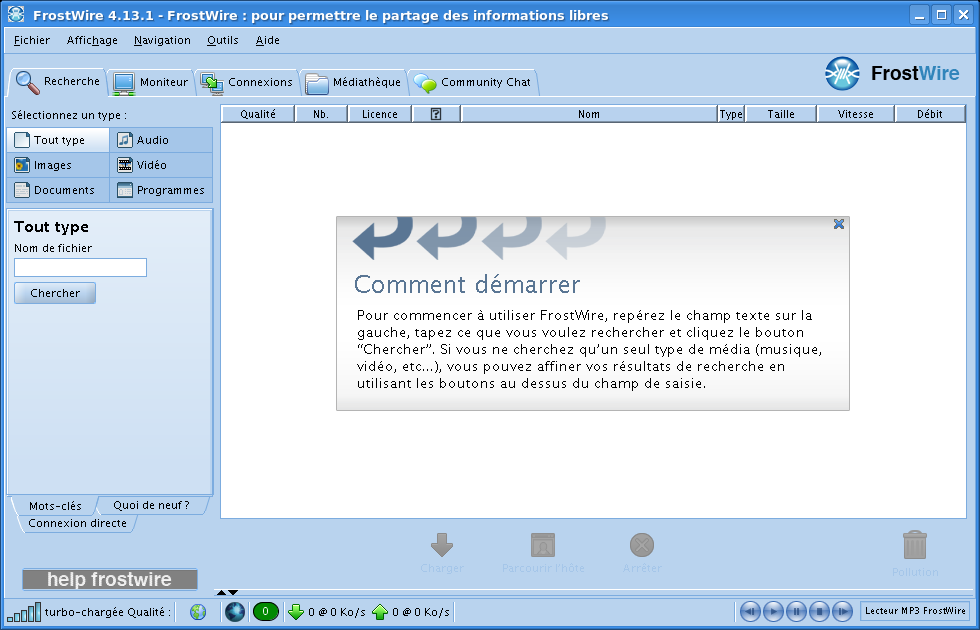Click the dark blue globe status icon
The height and width of the screenshot is (630, 980).
pos(235,612)
